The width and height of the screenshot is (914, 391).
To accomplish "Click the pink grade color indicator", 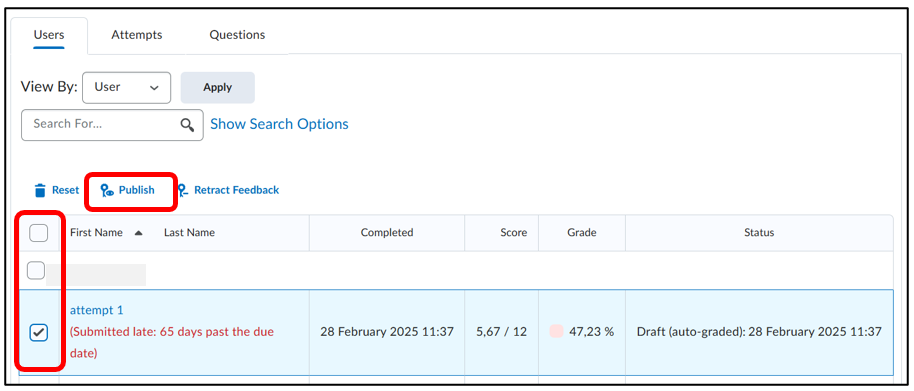I will (x=556, y=332).
